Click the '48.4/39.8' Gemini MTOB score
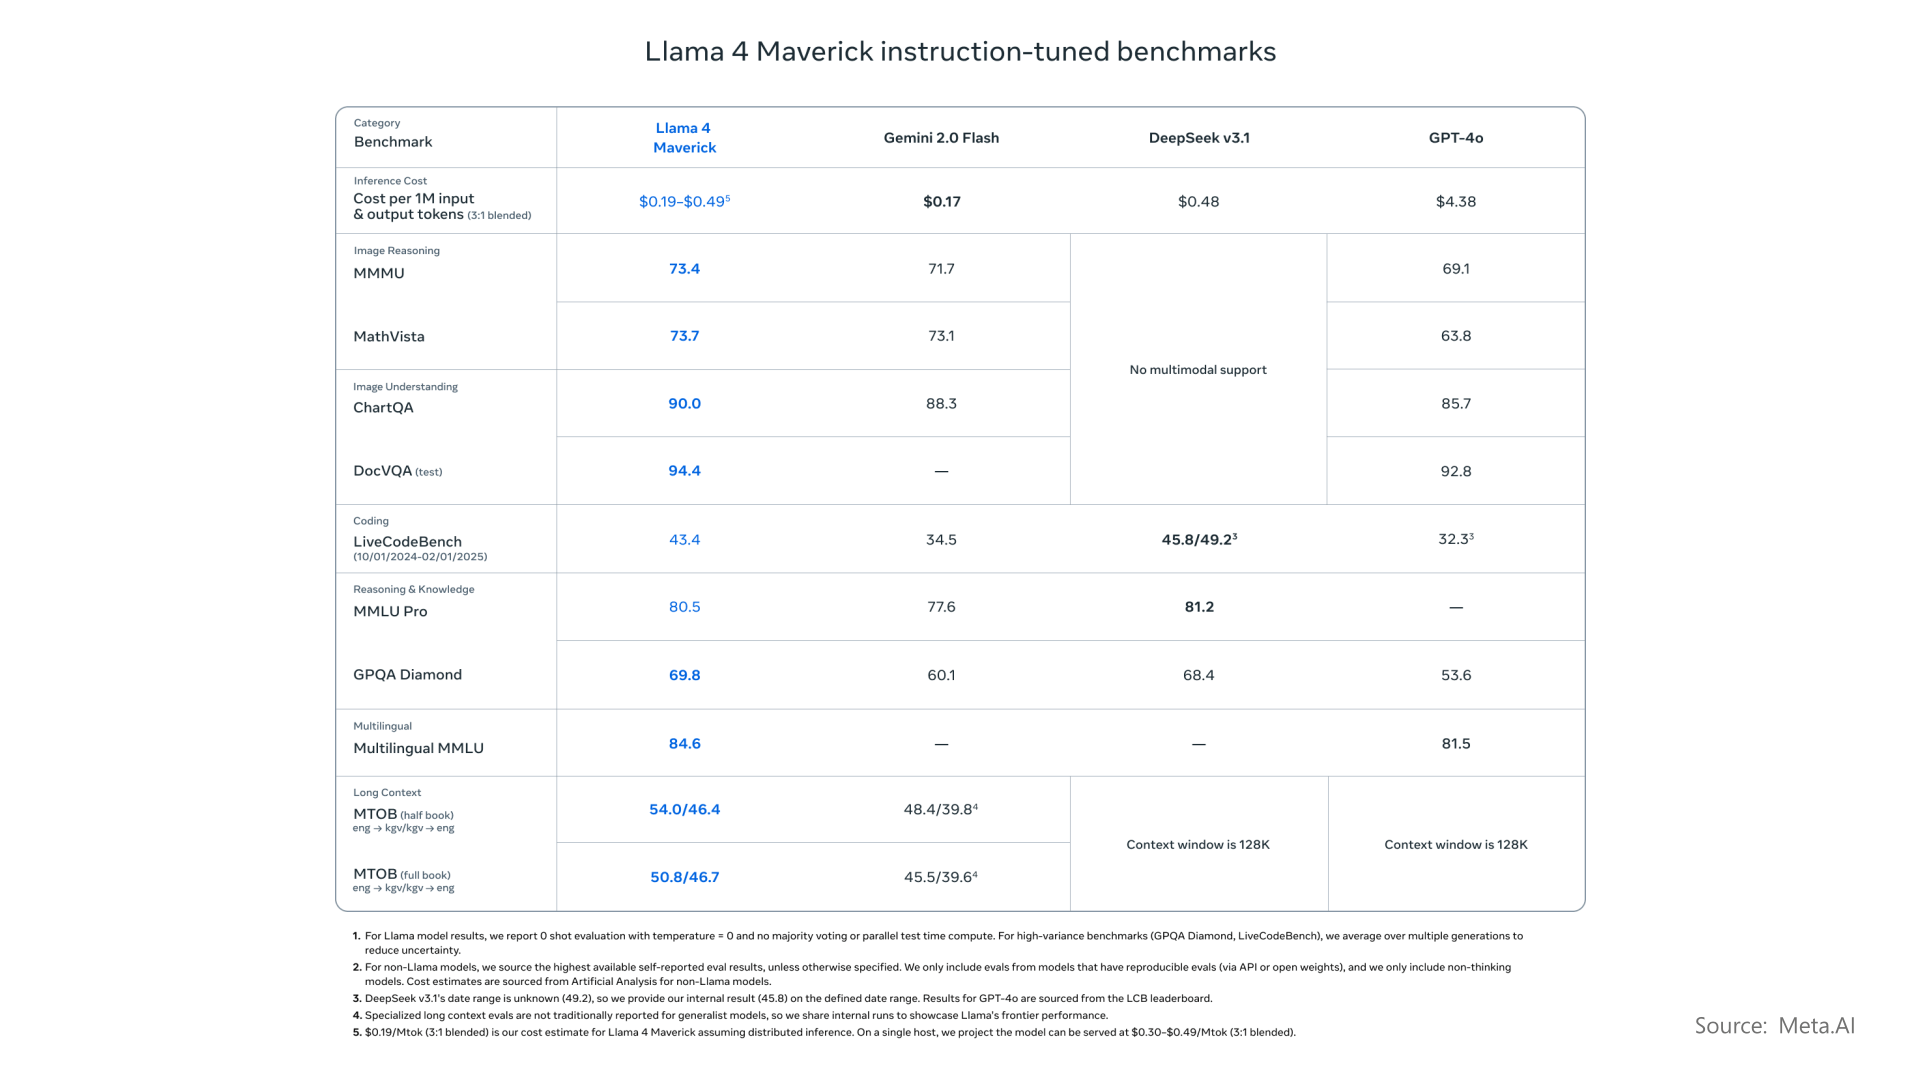Viewport: 1920px width, 1080px height. click(x=941, y=810)
